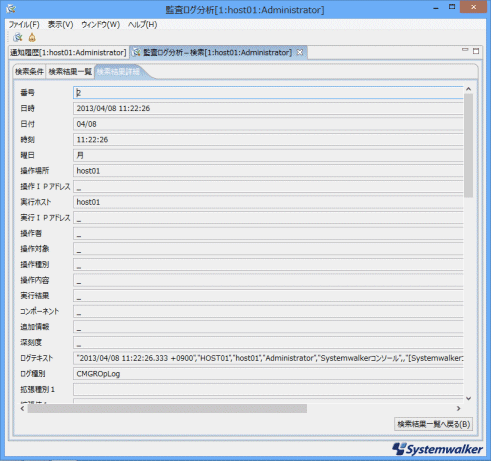
Task: Click the 拡張種別１ field
Action: [268, 389]
